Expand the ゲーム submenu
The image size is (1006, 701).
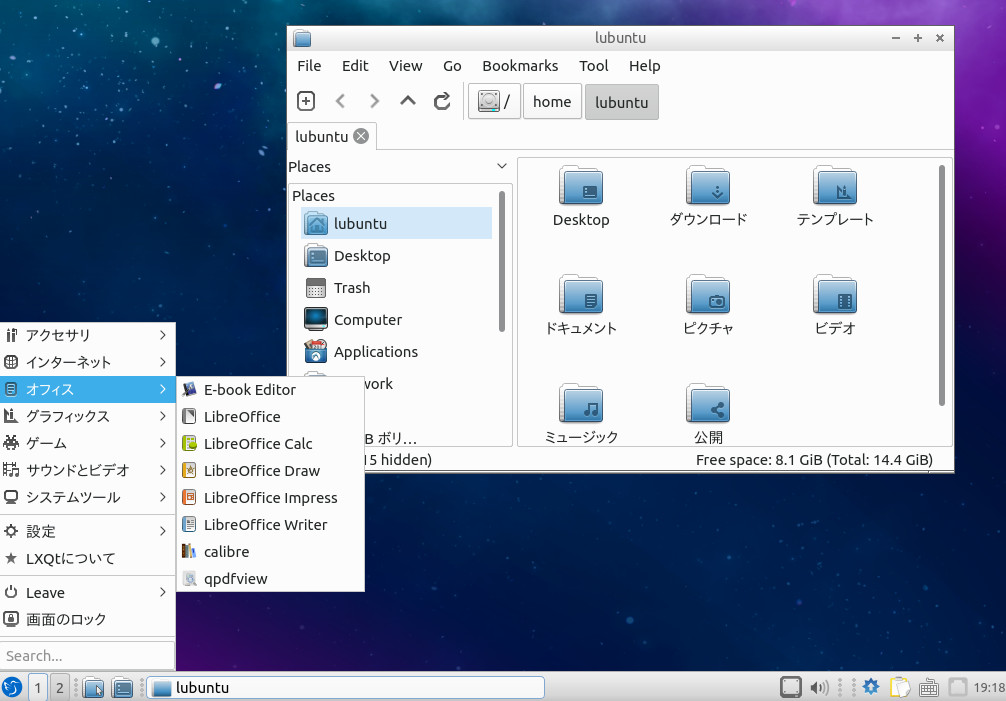pyautogui.click(x=87, y=443)
